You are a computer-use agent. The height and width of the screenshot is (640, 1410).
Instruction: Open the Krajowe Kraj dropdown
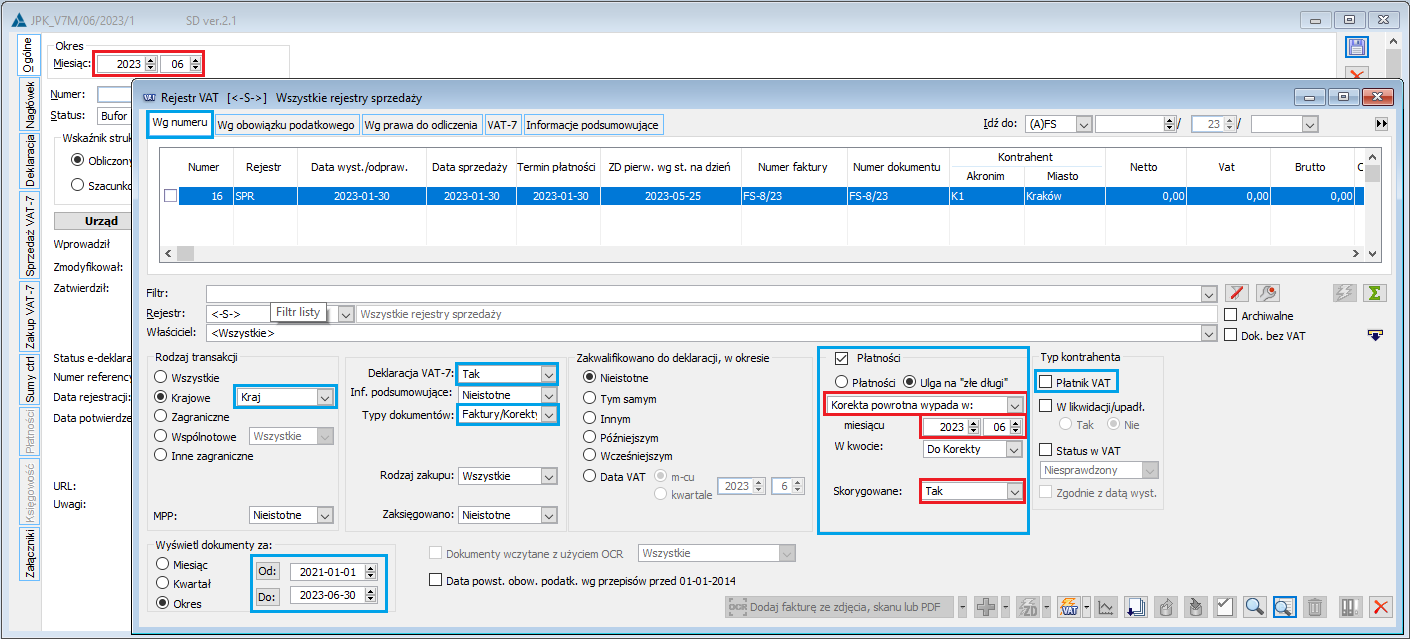point(323,397)
